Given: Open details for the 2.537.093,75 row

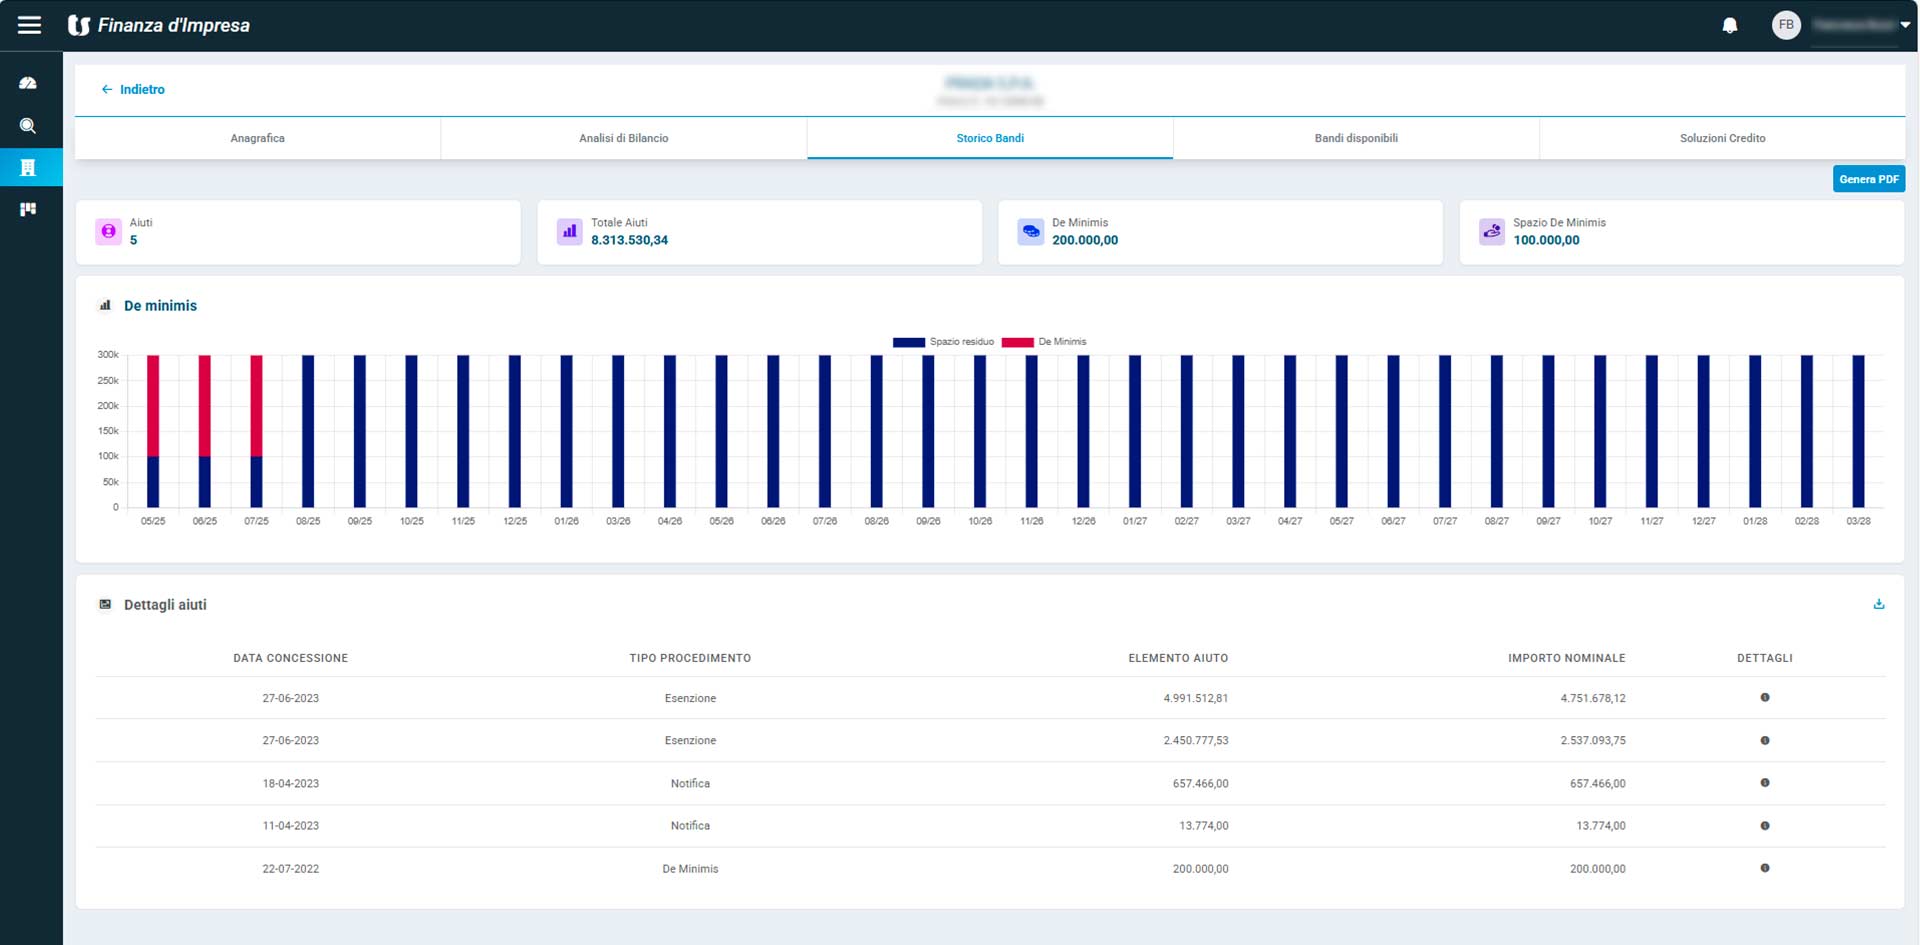Looking at the screenshot, I should tap(1765, 740).
